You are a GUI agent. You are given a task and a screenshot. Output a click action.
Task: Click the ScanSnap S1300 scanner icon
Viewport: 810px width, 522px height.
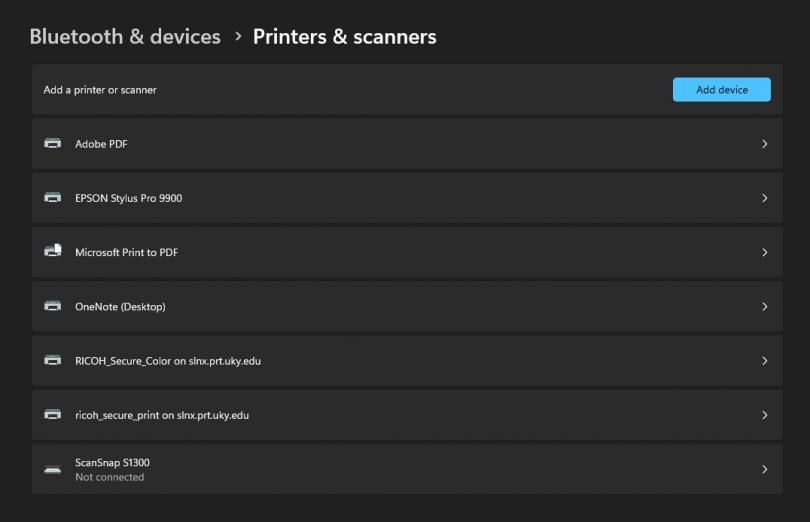click(x=52, y=470)
